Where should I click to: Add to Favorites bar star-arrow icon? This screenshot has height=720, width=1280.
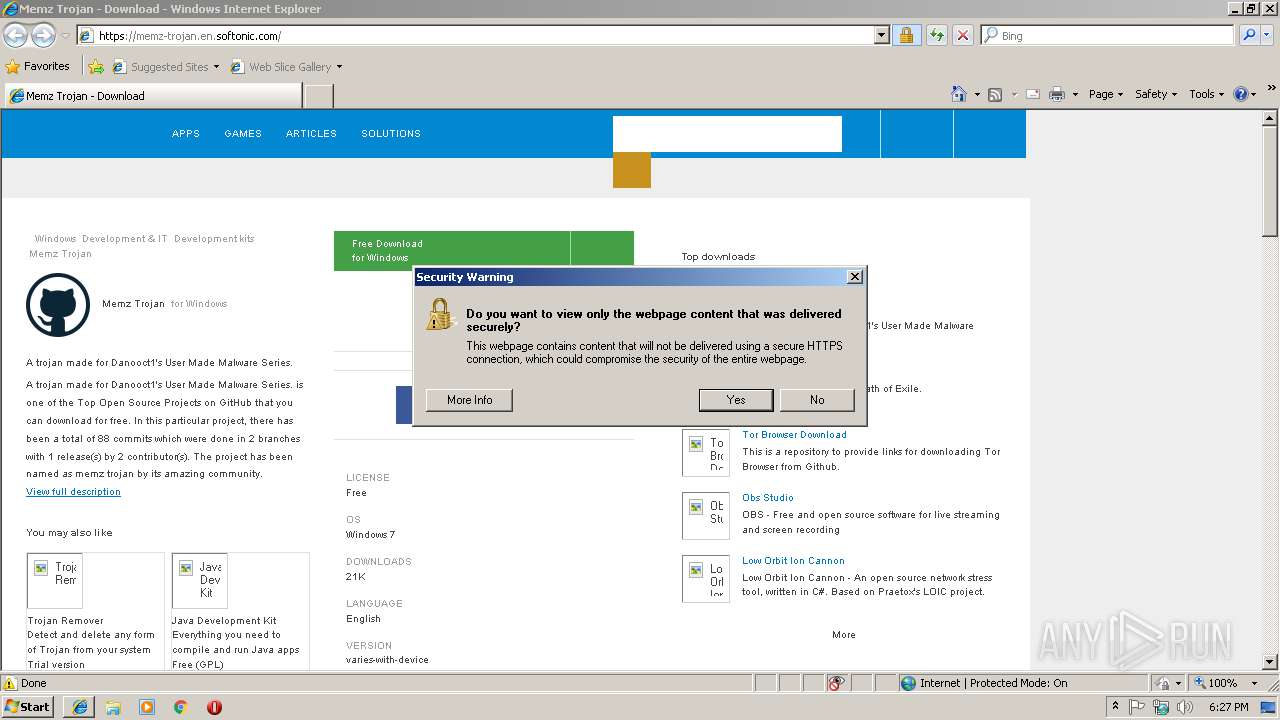coord(96,67)
